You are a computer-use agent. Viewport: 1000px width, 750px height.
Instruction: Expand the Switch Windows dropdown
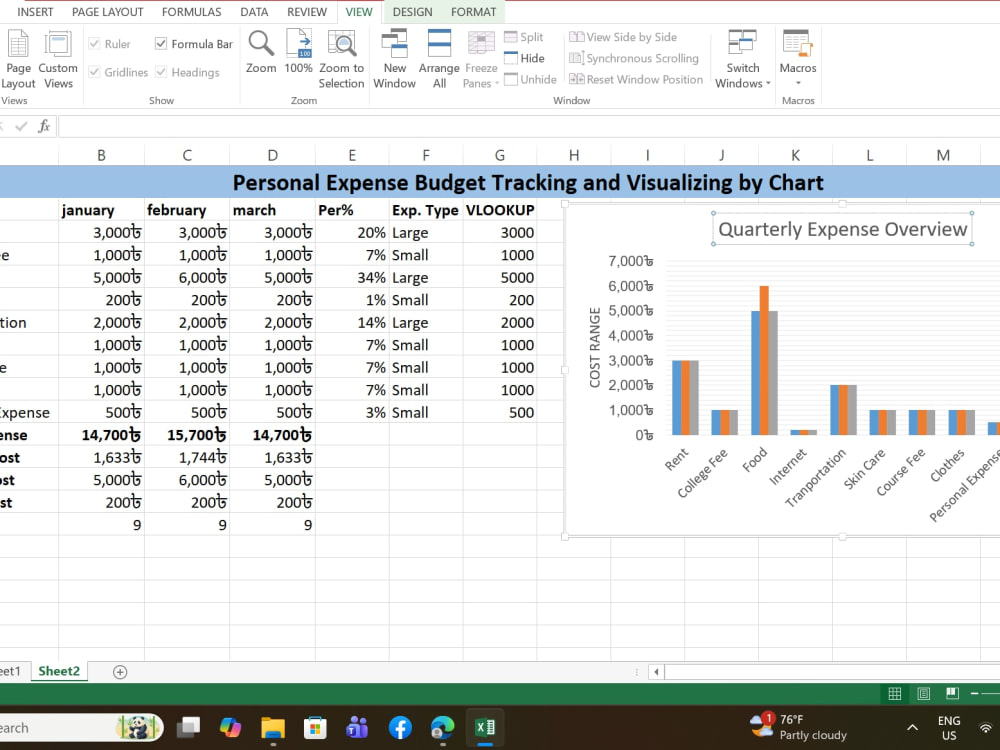tap(743, 59)
